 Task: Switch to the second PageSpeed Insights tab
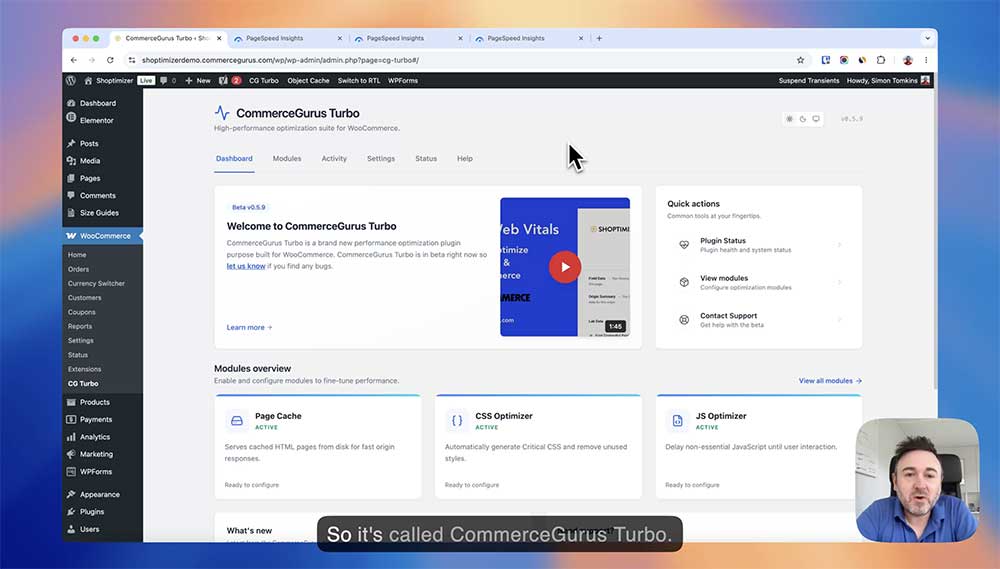click(406, 38)
